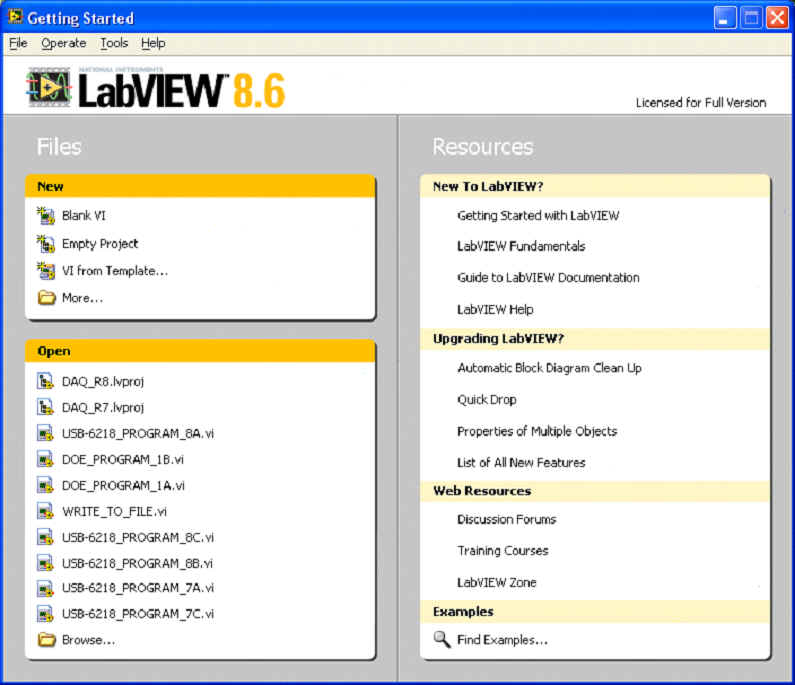Click the VI icon beside USB-6218_PROGRAM_8C.vi

[x=45, y=537]
